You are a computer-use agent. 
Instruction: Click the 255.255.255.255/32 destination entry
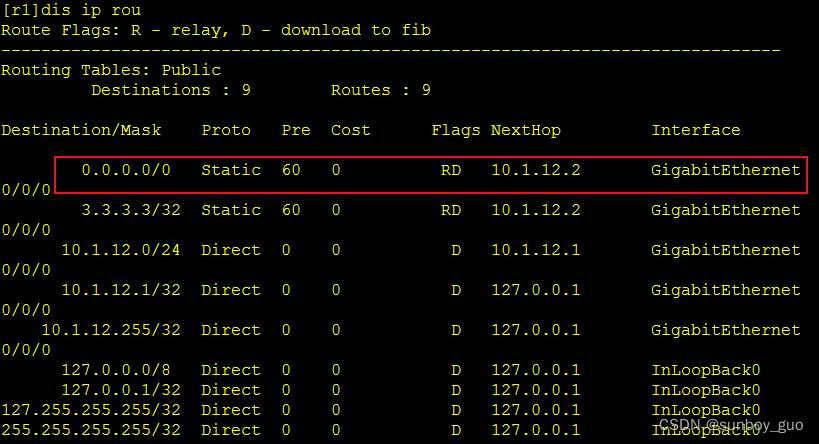click(91, 430)
